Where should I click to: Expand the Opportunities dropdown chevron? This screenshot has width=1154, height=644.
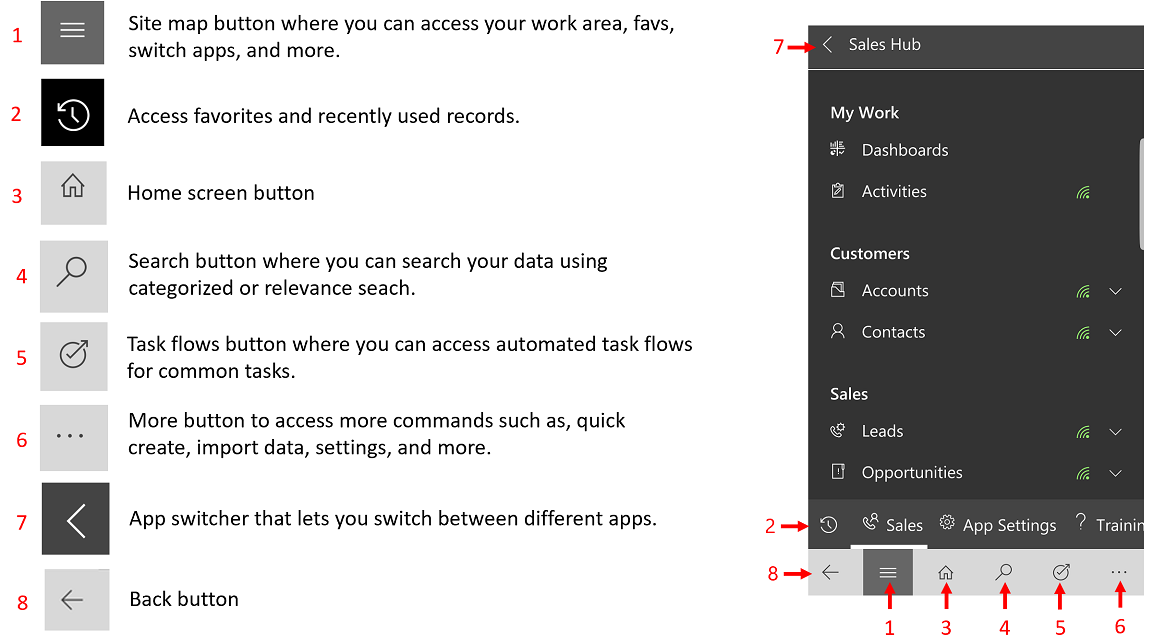pyautogui.click(x=1116, y=473)
